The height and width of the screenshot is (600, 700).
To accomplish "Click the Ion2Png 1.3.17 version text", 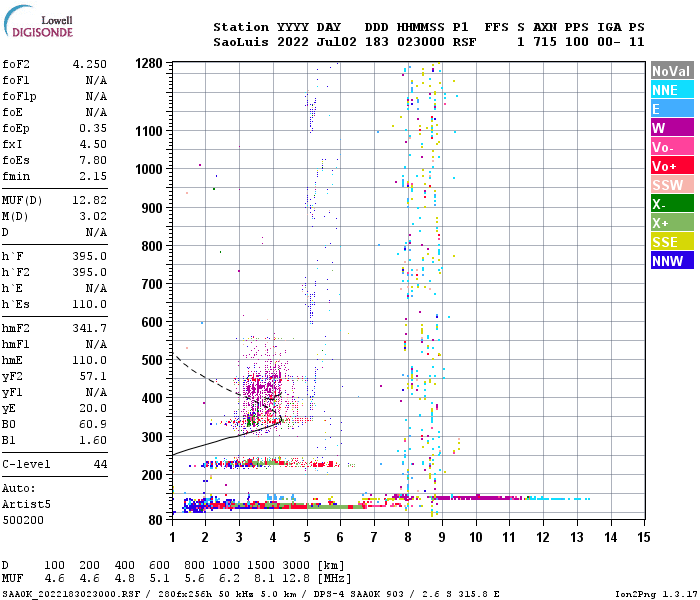I will coord(656,594).
